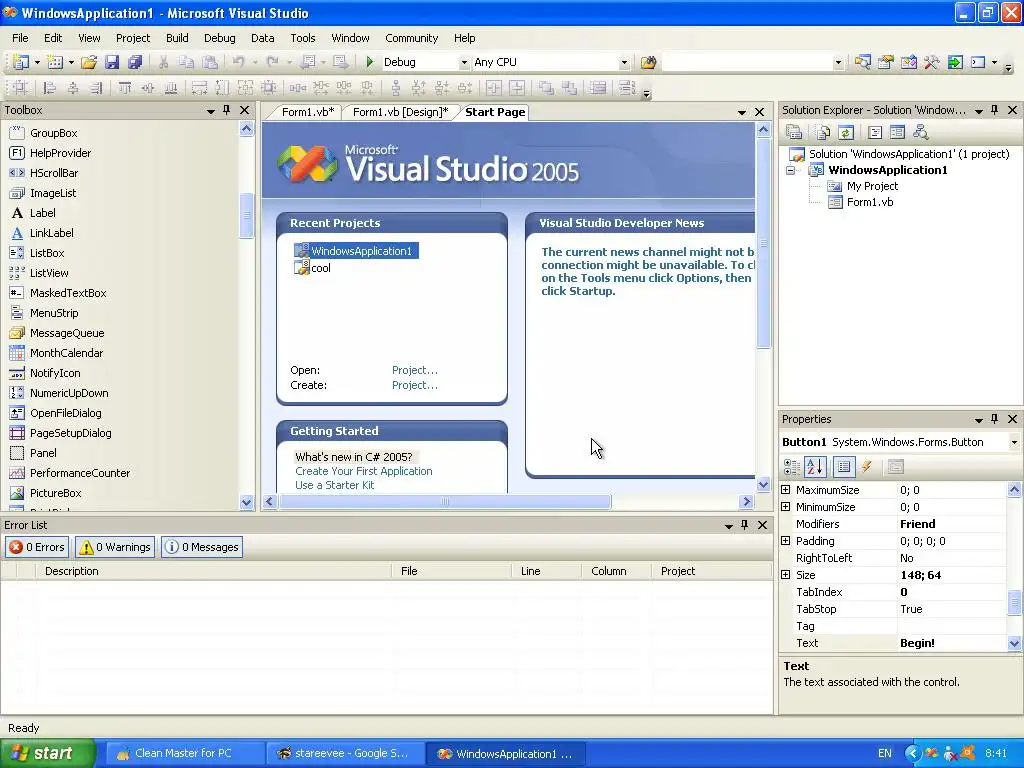This screenshot has height=768, width=1024.
Task: Click the Properties panel scrollbar thumb
Action: point(1014,602)
